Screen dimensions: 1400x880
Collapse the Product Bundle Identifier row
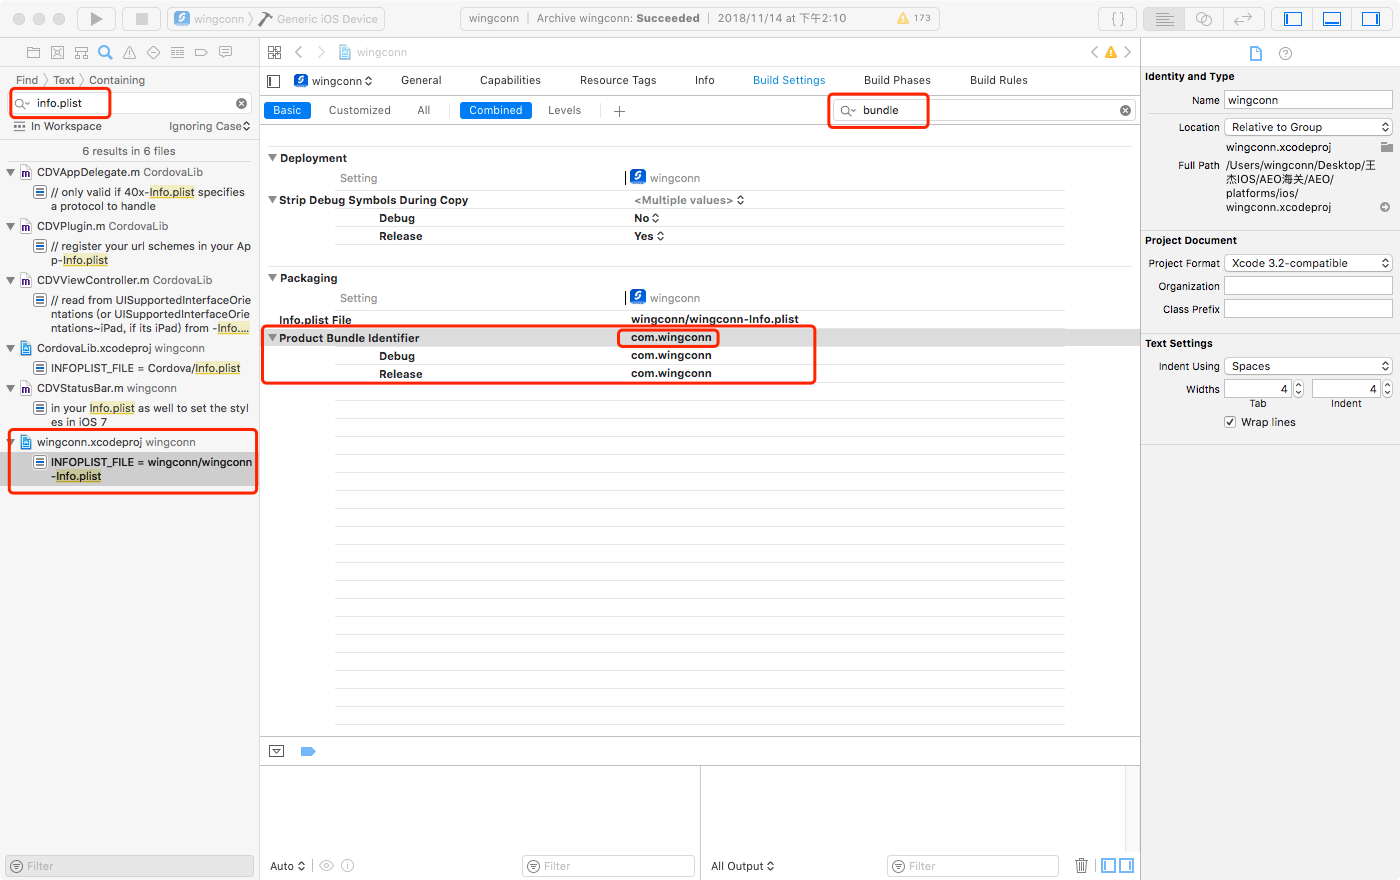272,338
